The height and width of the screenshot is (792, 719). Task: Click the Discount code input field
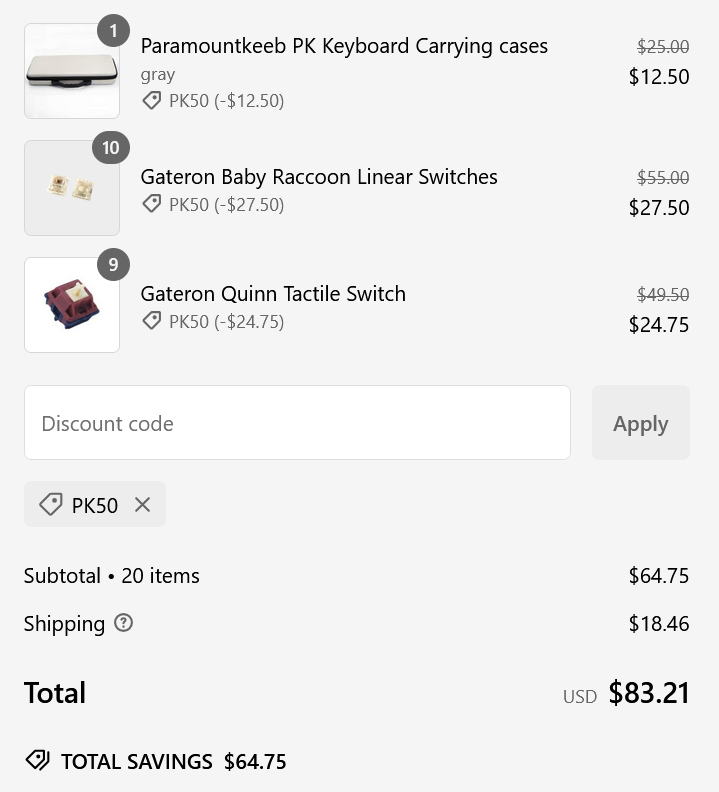pyautogui.click(x=297, y=423)
